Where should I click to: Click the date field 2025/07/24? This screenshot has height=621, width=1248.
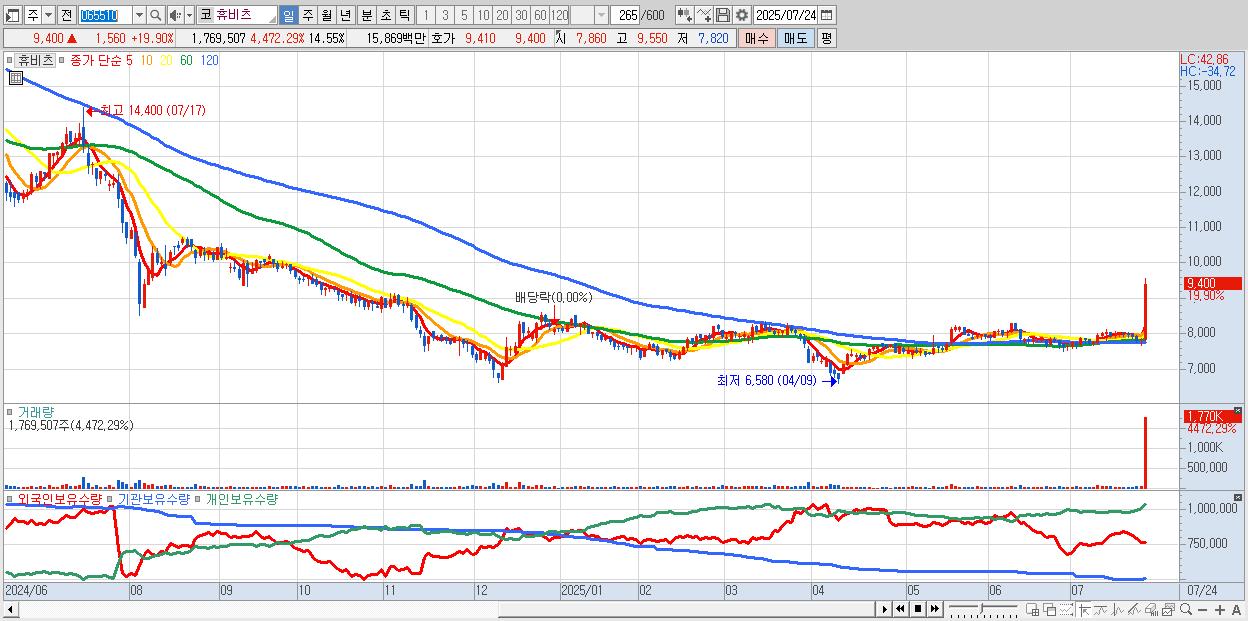click(785, 15)
